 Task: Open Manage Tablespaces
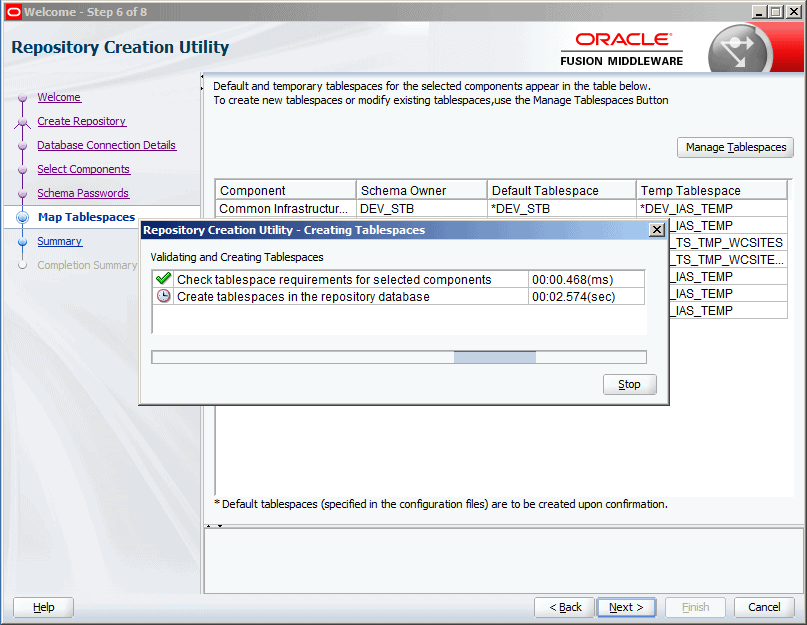(735, 148)
